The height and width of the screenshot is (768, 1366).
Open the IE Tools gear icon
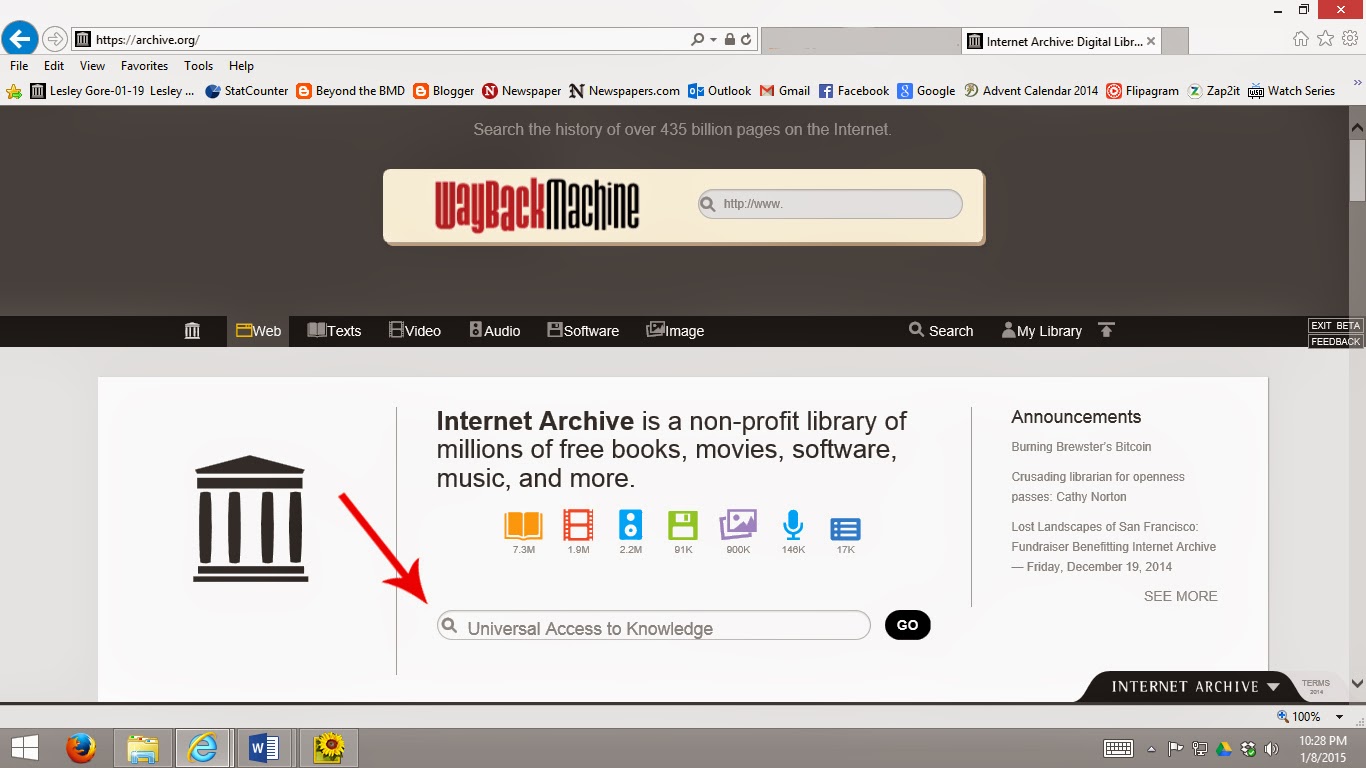[1350, 39]
